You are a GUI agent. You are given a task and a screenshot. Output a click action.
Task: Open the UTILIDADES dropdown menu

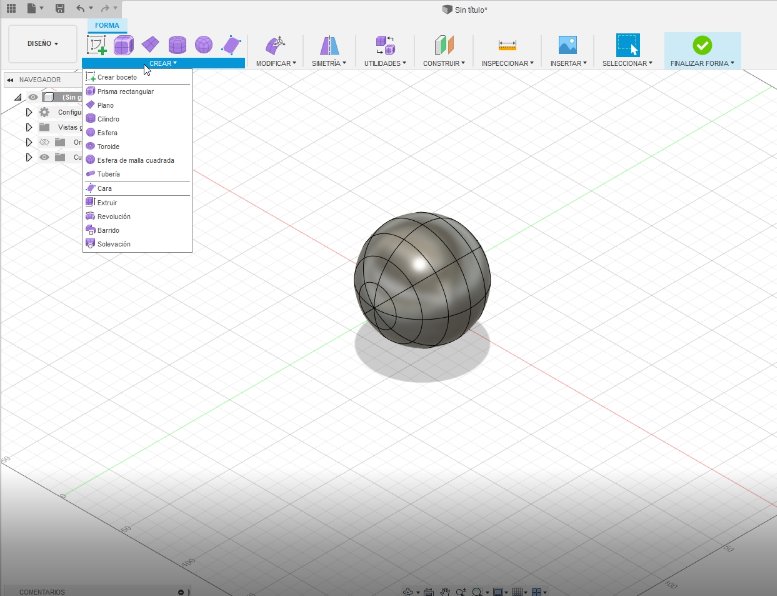click(x=385, y=63)
